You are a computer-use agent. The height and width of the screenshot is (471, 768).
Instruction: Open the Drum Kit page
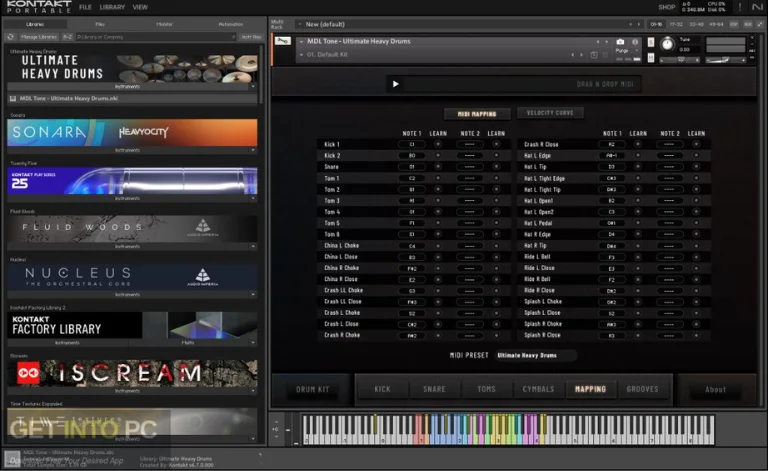(x=312, y=390)
